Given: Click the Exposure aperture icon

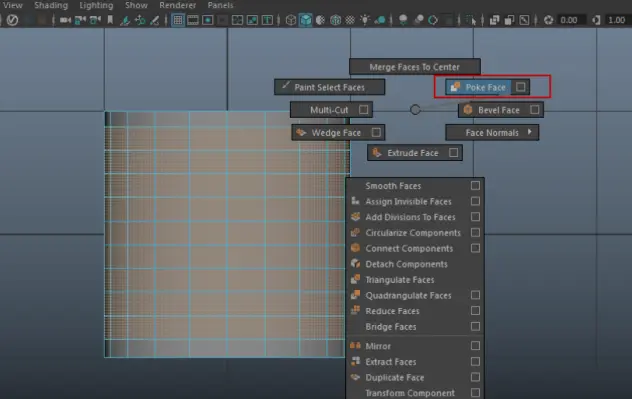Looking at the screenshot, I should click(x=548, y=20).
